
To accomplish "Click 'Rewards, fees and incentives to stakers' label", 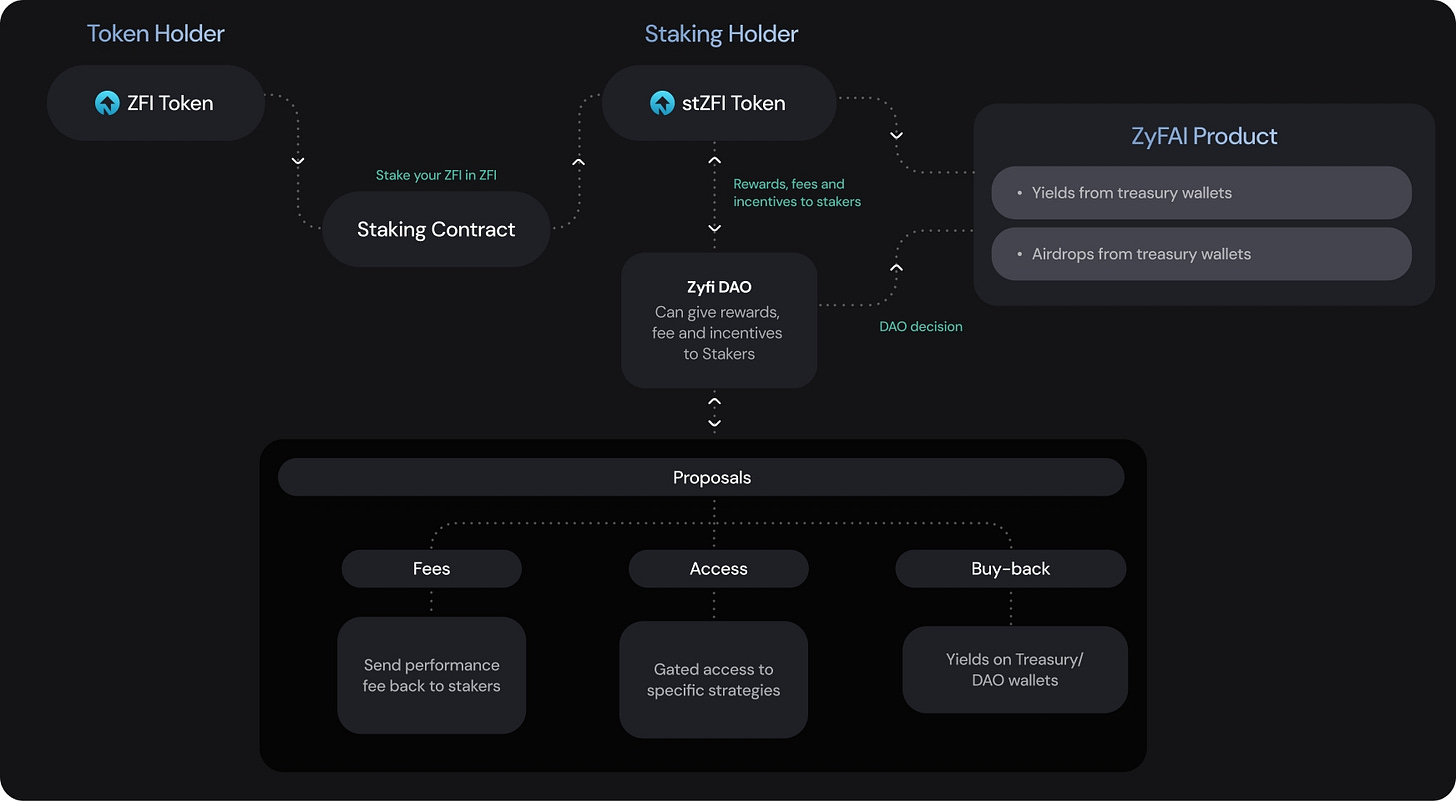I will coord(797,193).
